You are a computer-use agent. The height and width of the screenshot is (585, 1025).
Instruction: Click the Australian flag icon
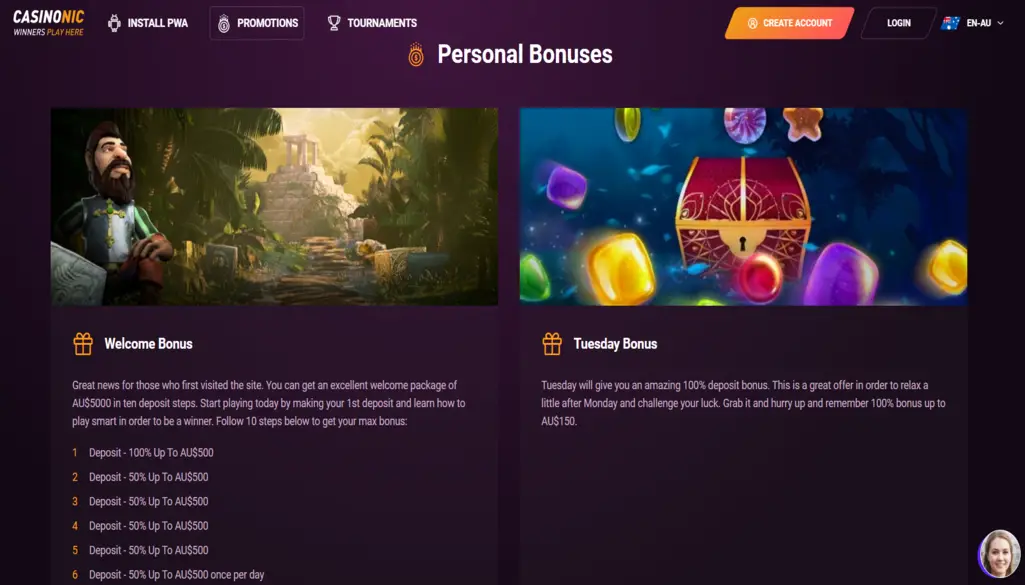tap(950, 23)
